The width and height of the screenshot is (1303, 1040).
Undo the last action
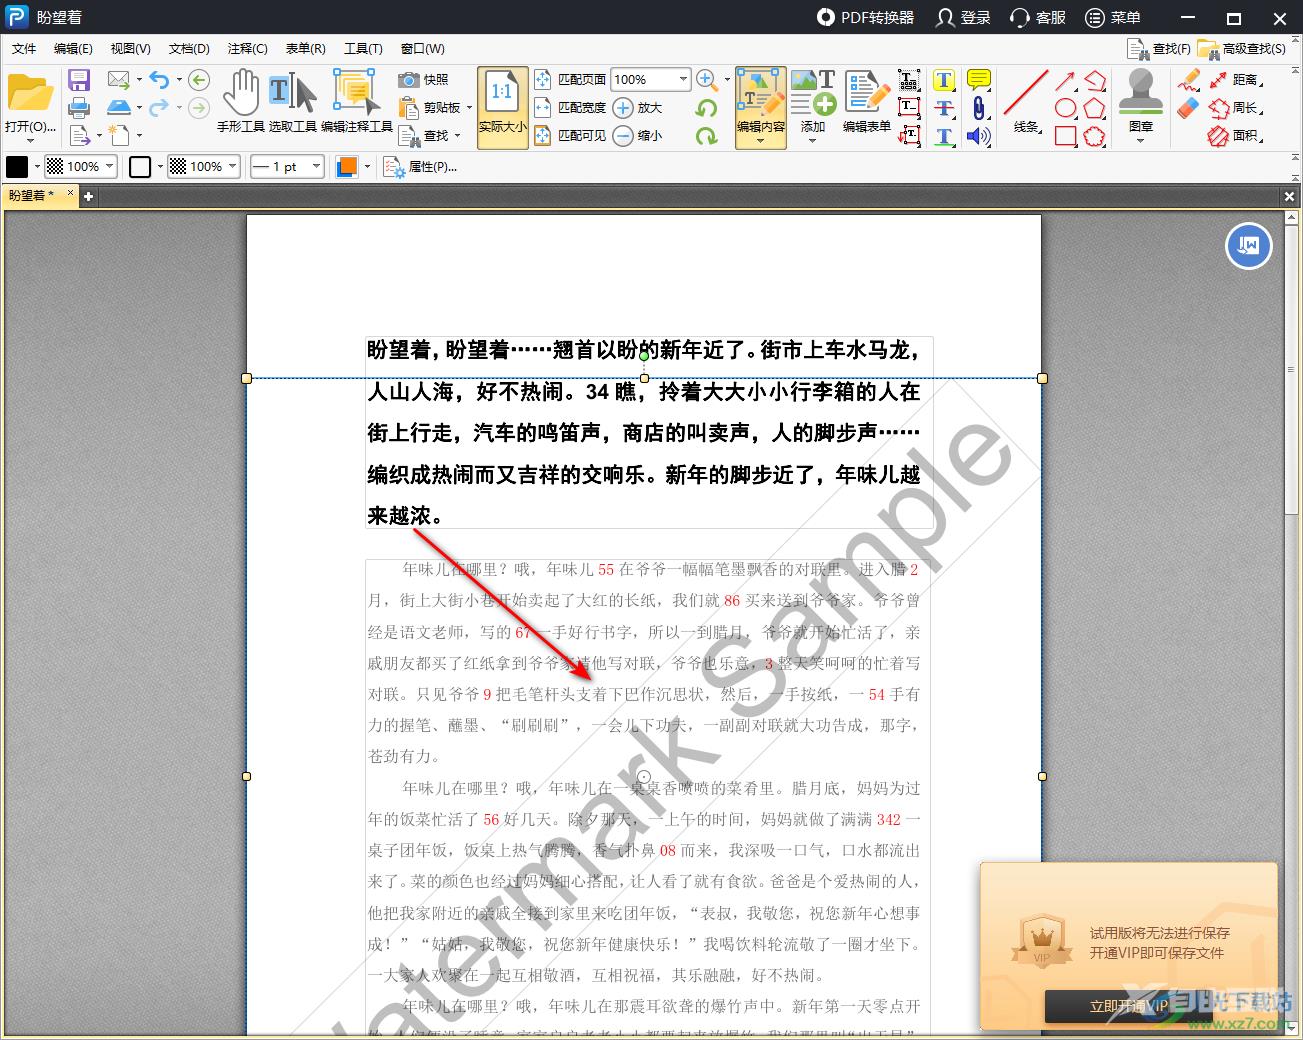point(160,79)
